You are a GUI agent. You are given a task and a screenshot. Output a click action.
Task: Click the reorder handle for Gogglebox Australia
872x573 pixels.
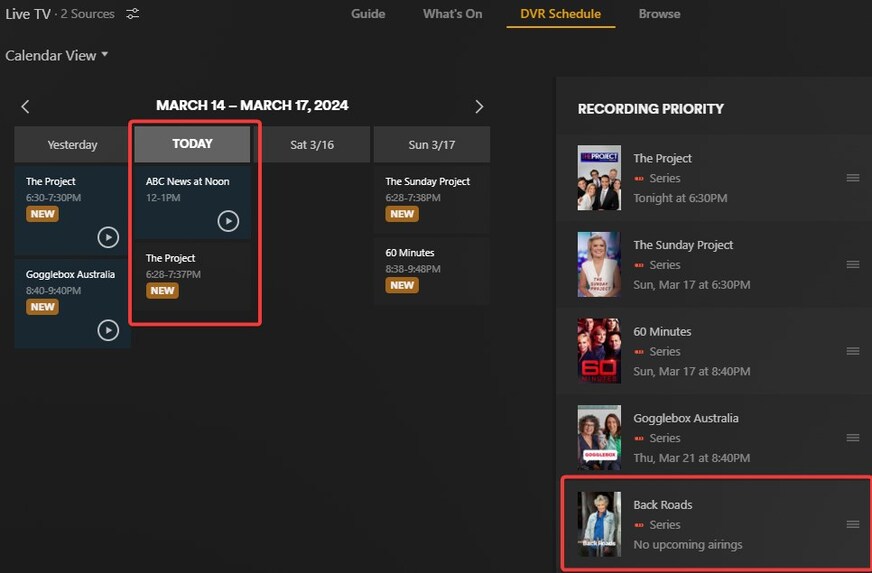click(x=853, y=438)
